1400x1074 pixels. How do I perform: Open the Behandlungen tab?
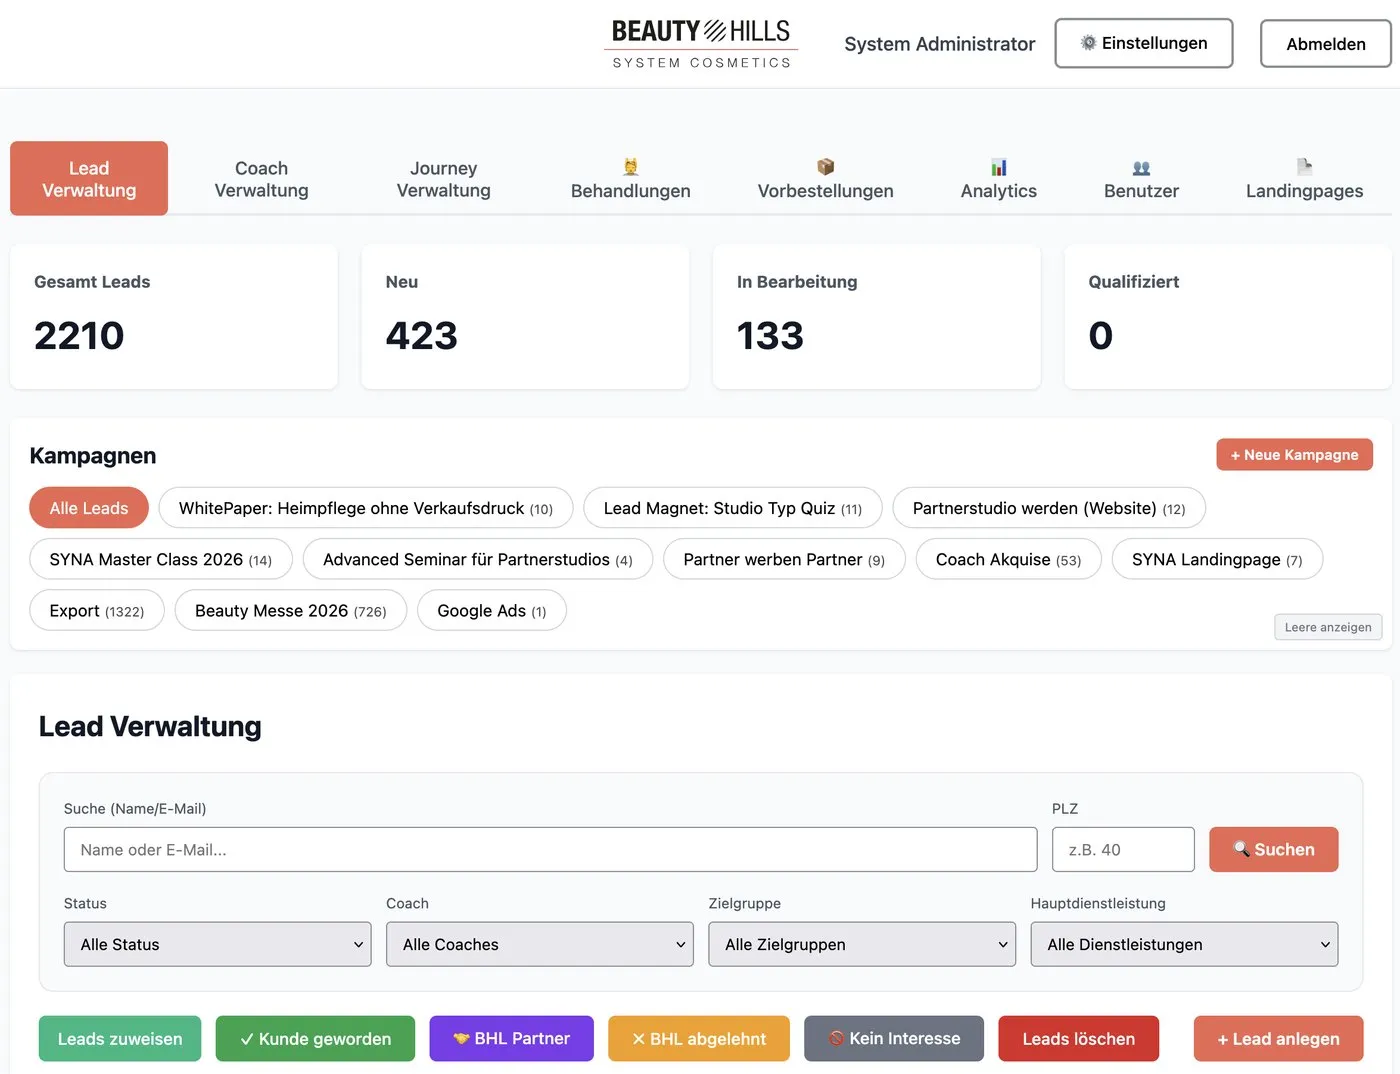630,179
